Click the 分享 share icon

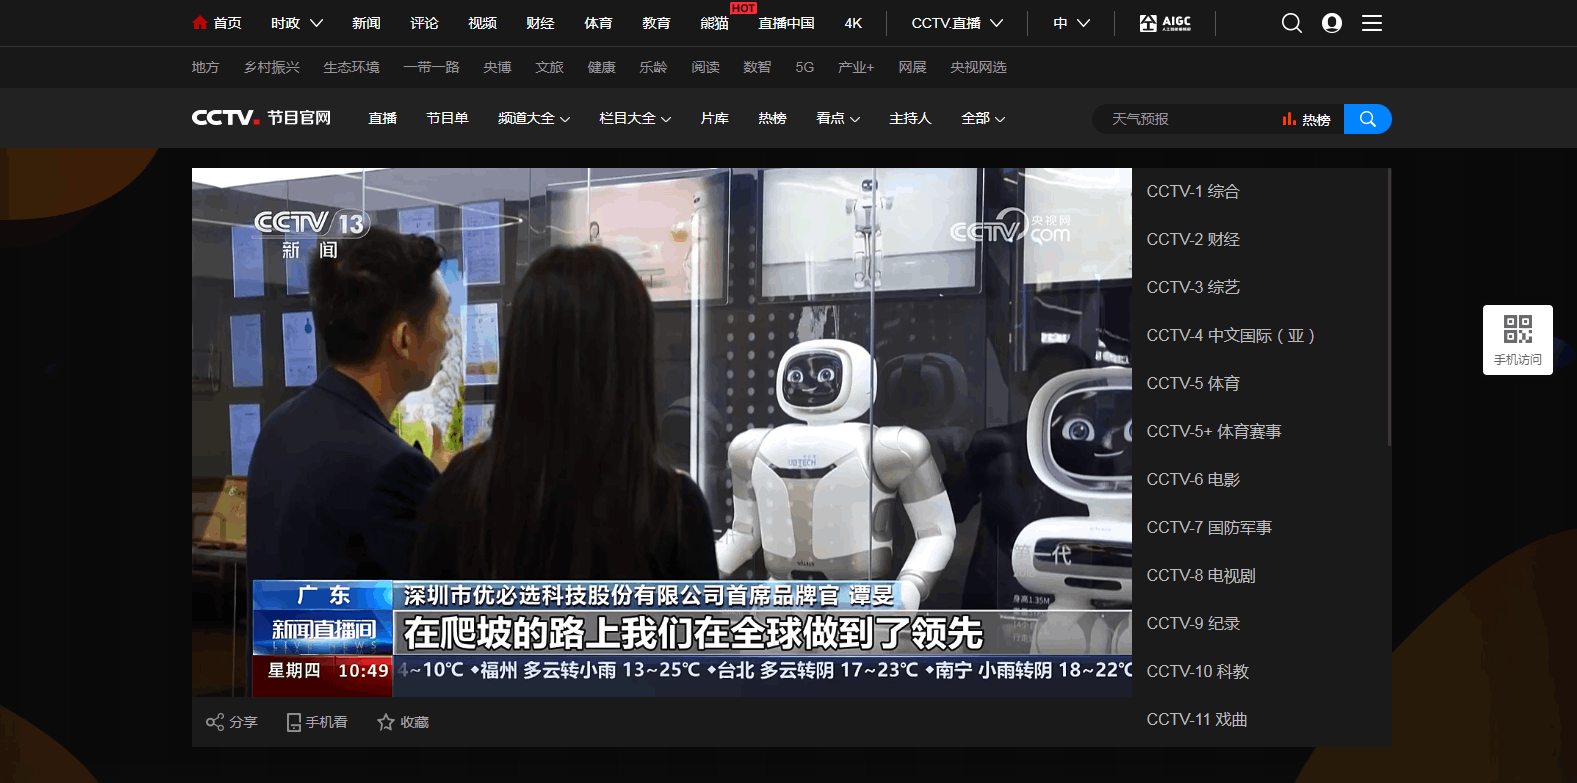click(x=214, y=722)
